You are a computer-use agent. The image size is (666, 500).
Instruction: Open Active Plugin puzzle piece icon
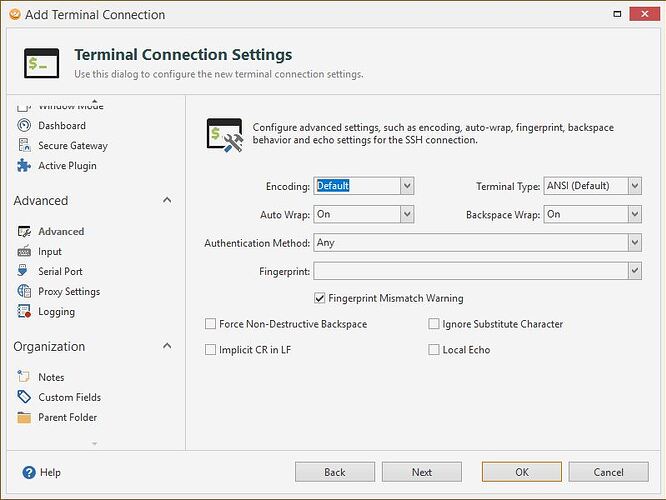click(x=25, y=166)
